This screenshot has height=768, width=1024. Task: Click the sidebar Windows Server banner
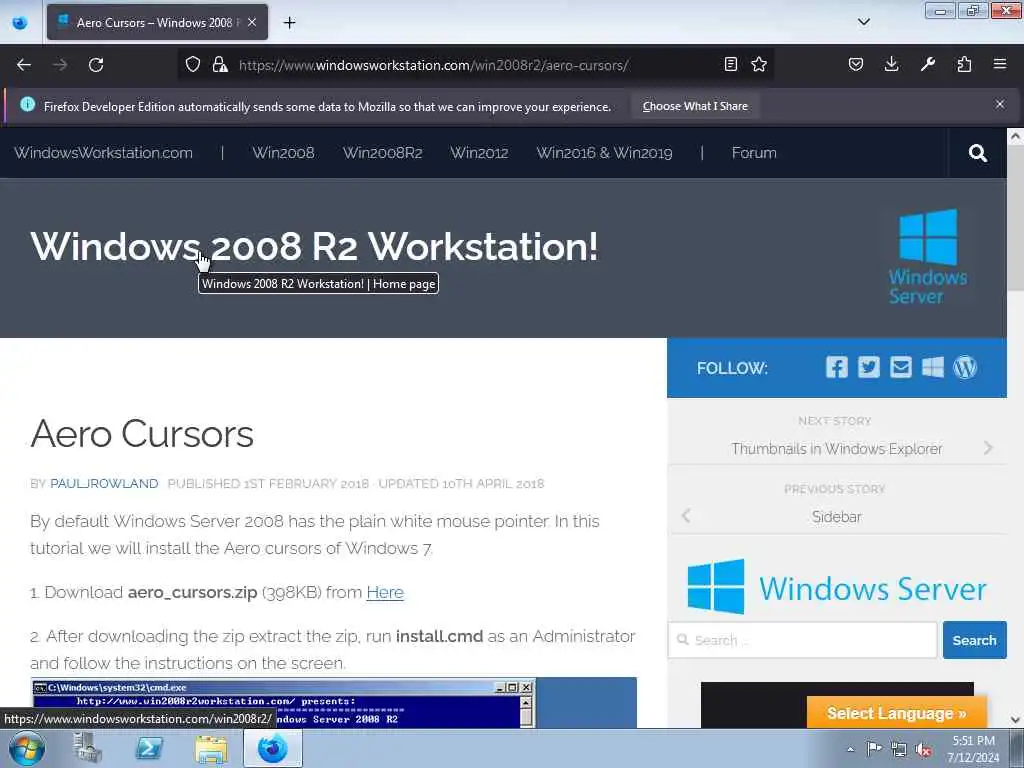coord(837,587)
